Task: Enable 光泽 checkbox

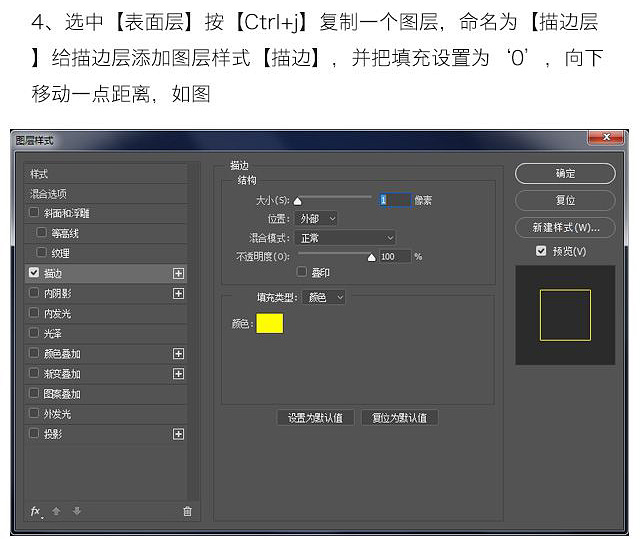Action: coord(34,333)
